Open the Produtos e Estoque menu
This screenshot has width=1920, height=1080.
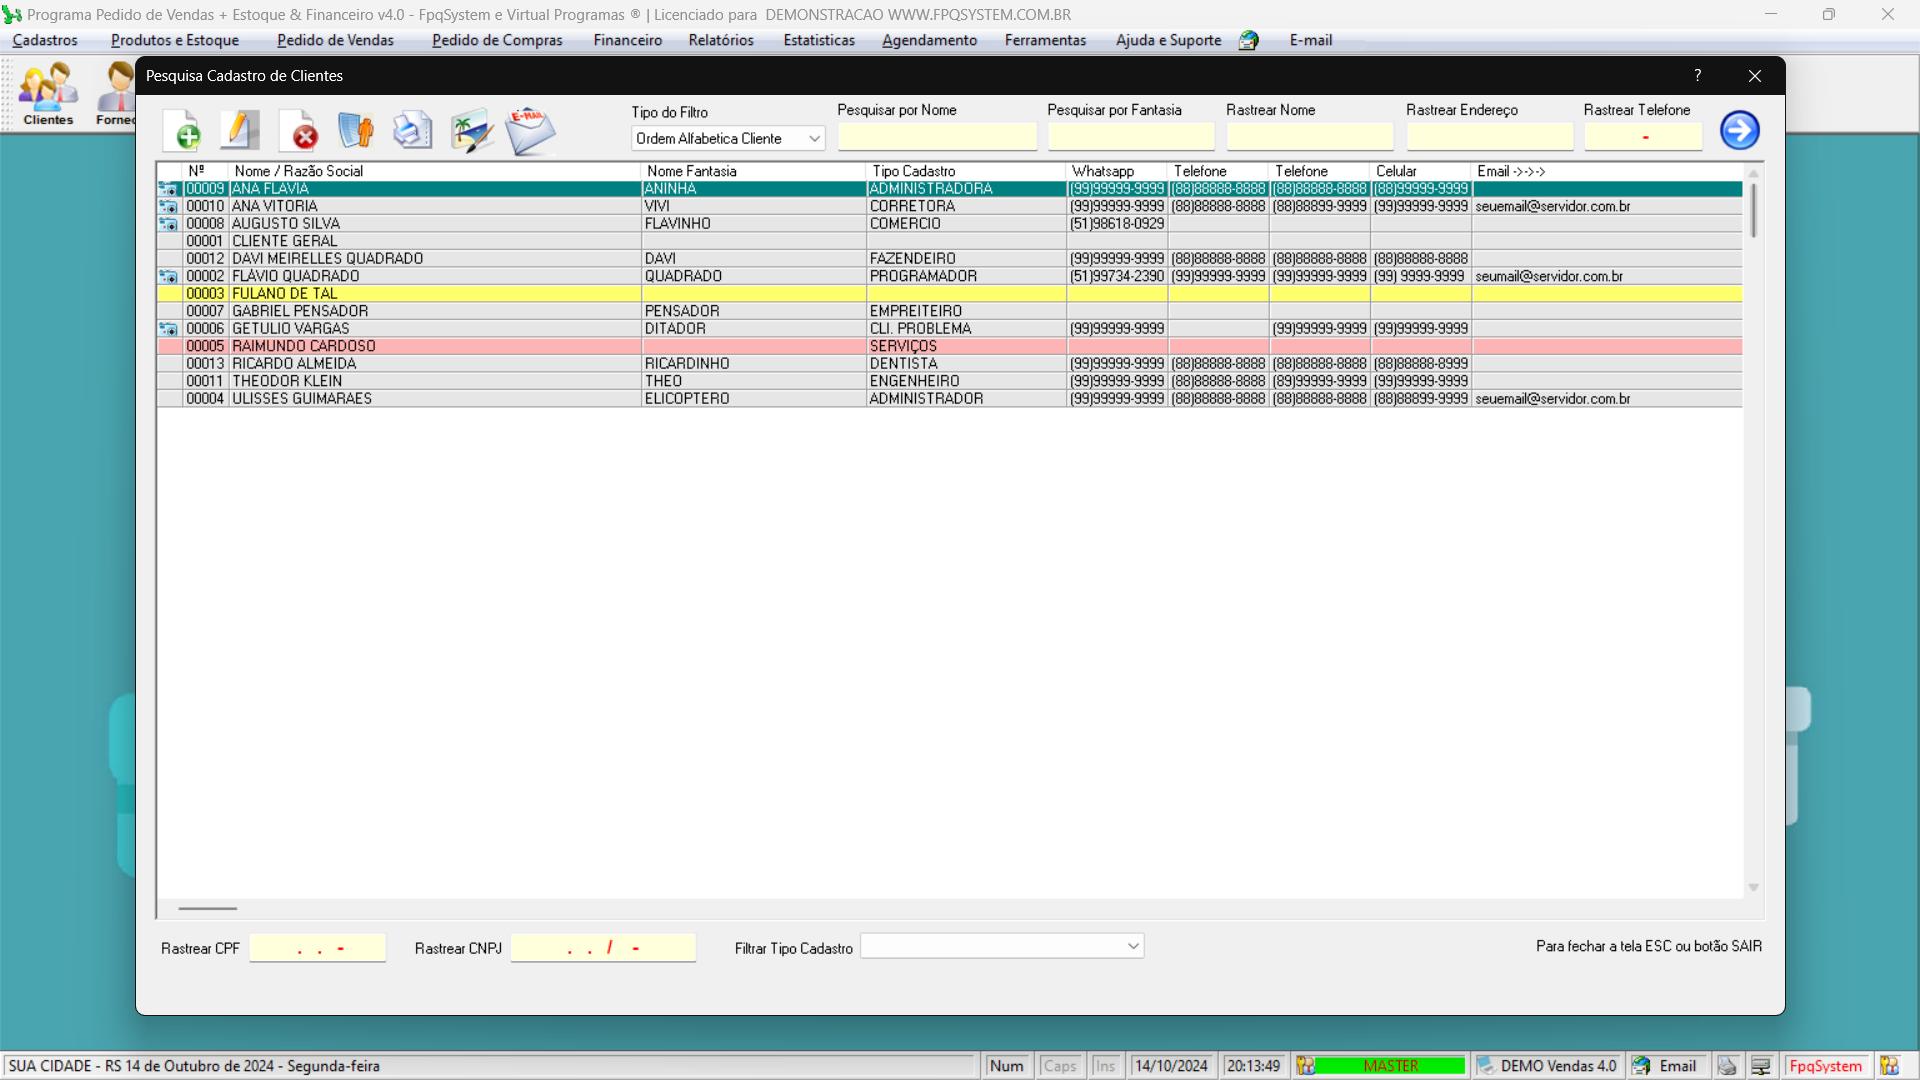(x=175, y=41)
